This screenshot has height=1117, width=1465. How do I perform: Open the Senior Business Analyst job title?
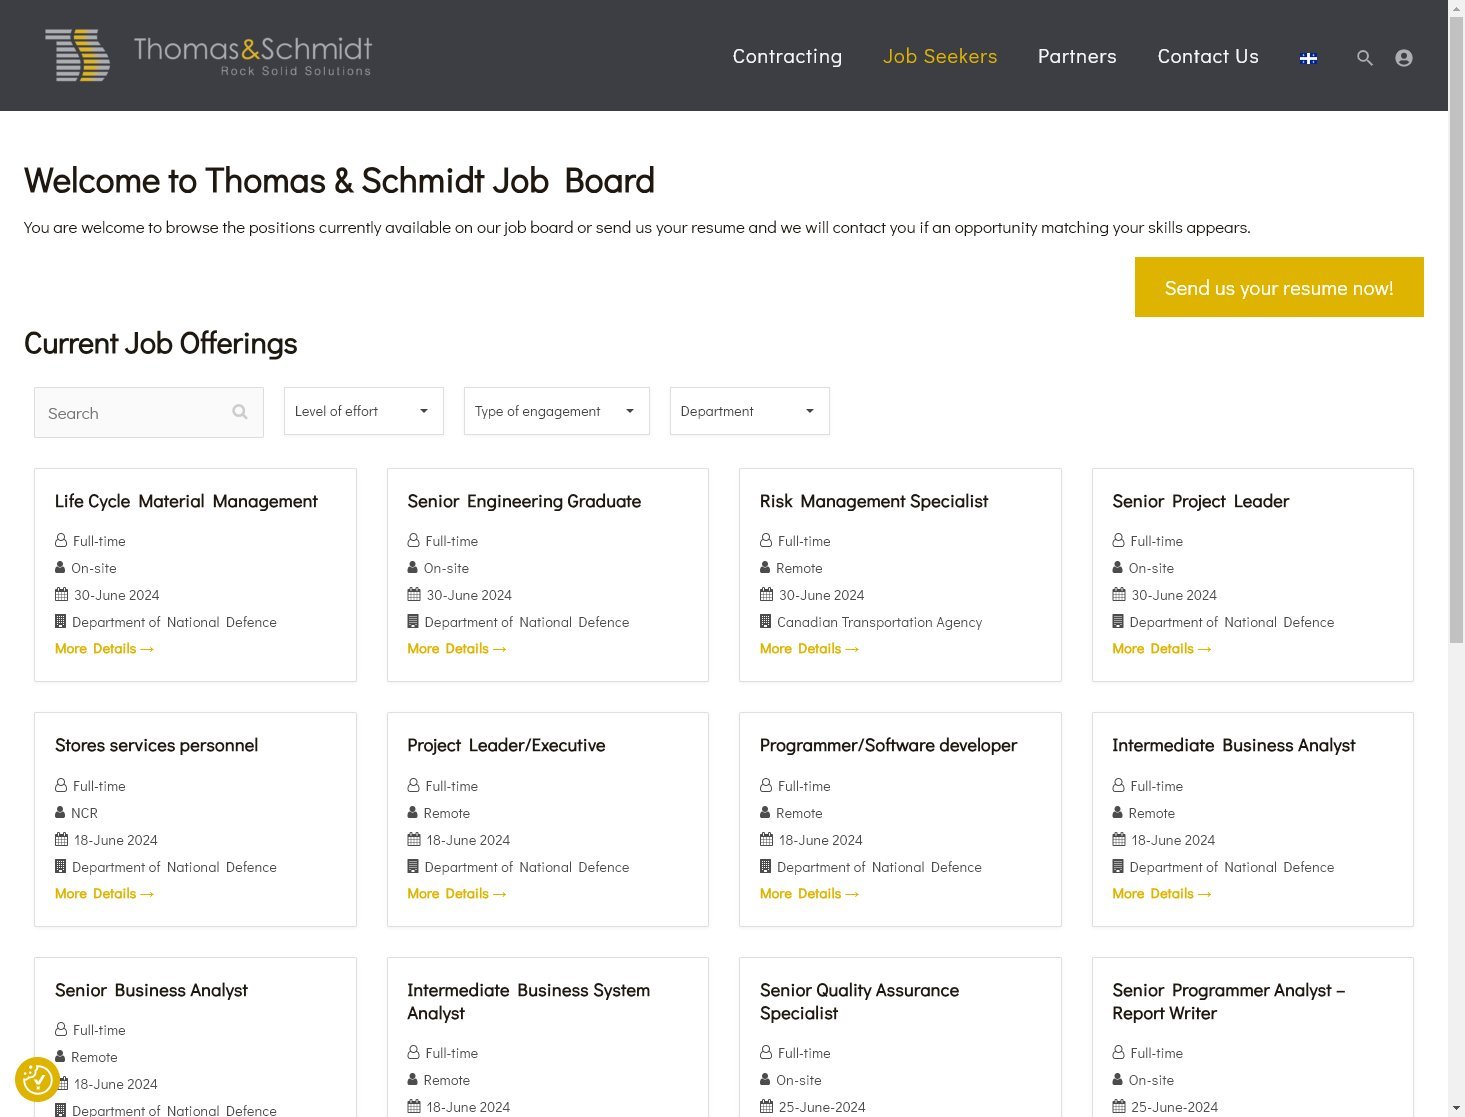pos(151,990)
